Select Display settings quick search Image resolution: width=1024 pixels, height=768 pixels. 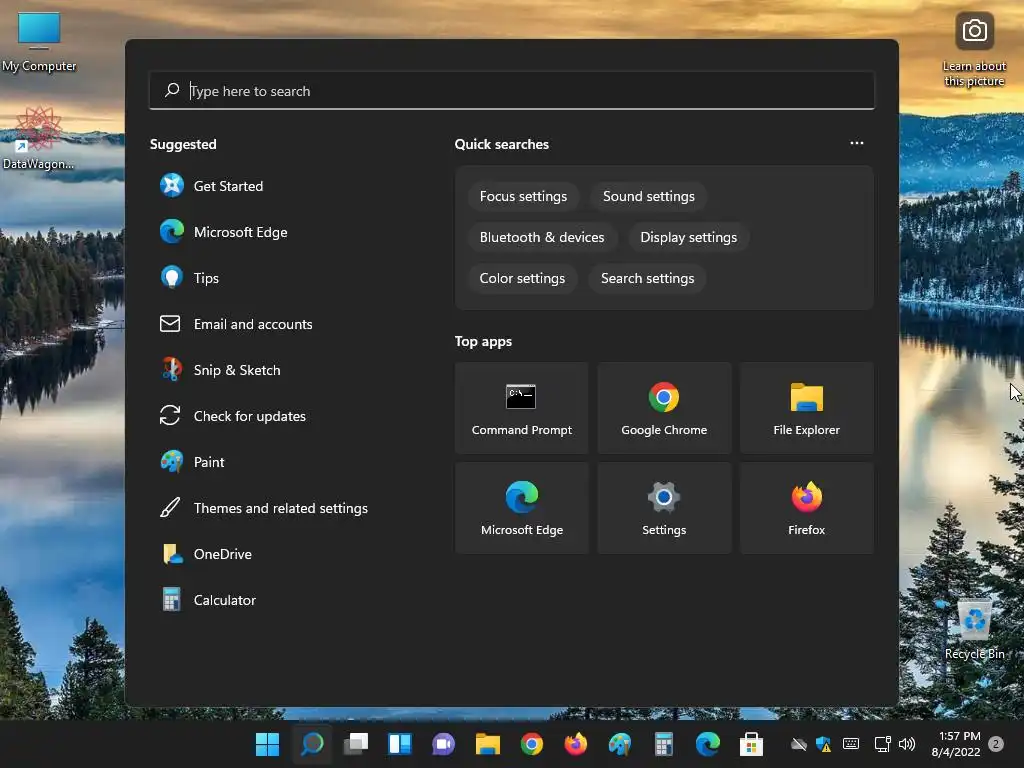point(688,237)
